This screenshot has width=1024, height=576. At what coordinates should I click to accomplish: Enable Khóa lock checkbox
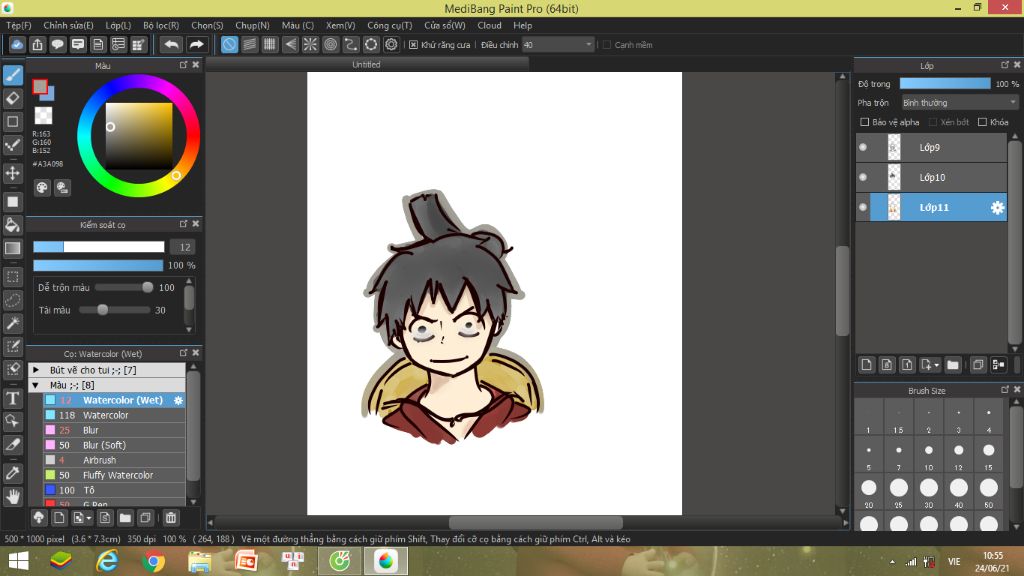[x=982, y=122]
